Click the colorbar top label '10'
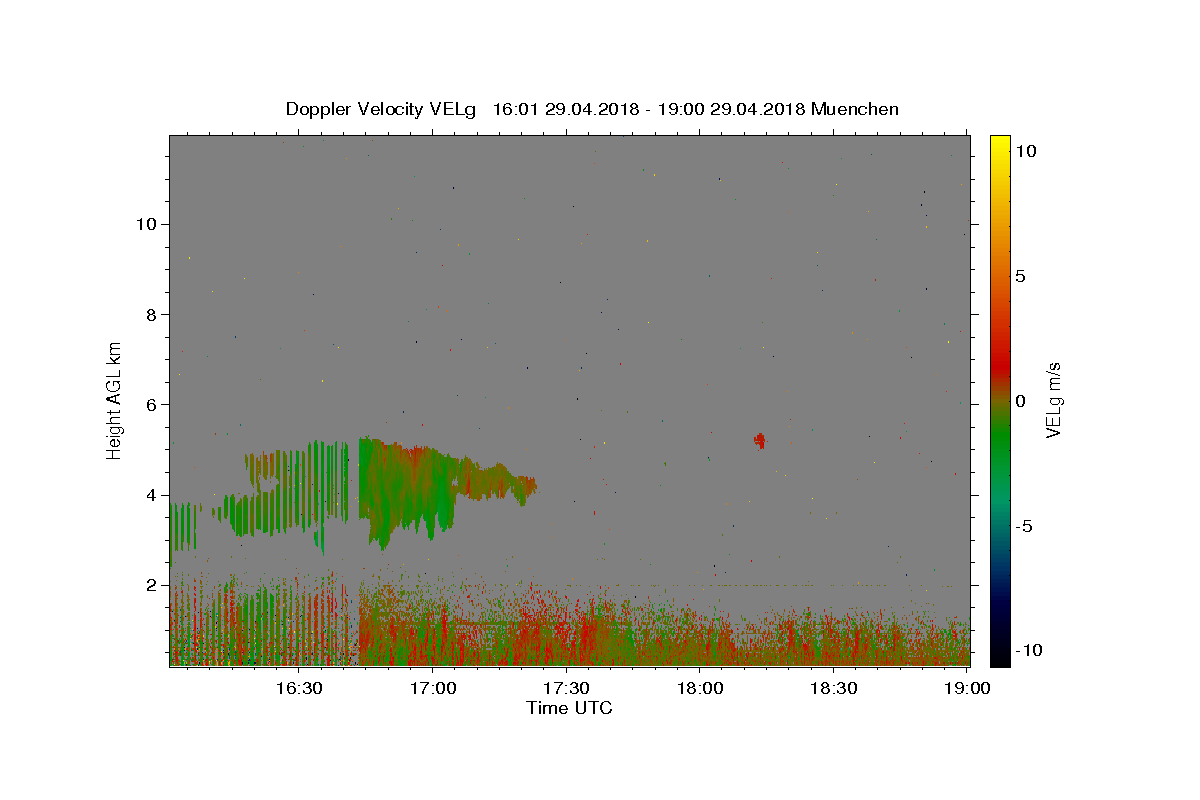Viewport: 1200px width, 800px height. (x=1025, y=151)
